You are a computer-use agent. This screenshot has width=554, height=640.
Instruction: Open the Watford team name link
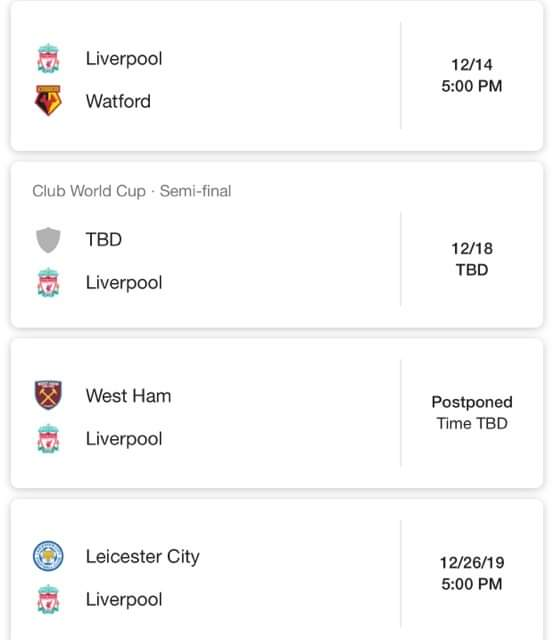click(x=118, y=101)
